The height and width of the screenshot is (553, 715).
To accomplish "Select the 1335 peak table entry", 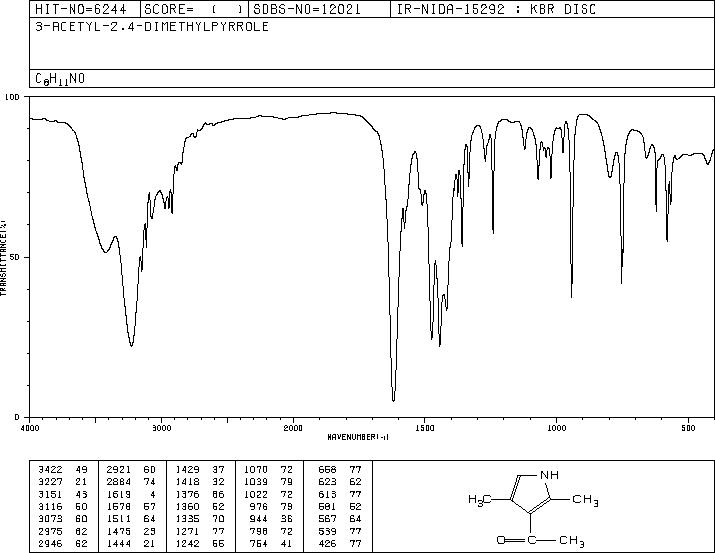I will point(201,519).
